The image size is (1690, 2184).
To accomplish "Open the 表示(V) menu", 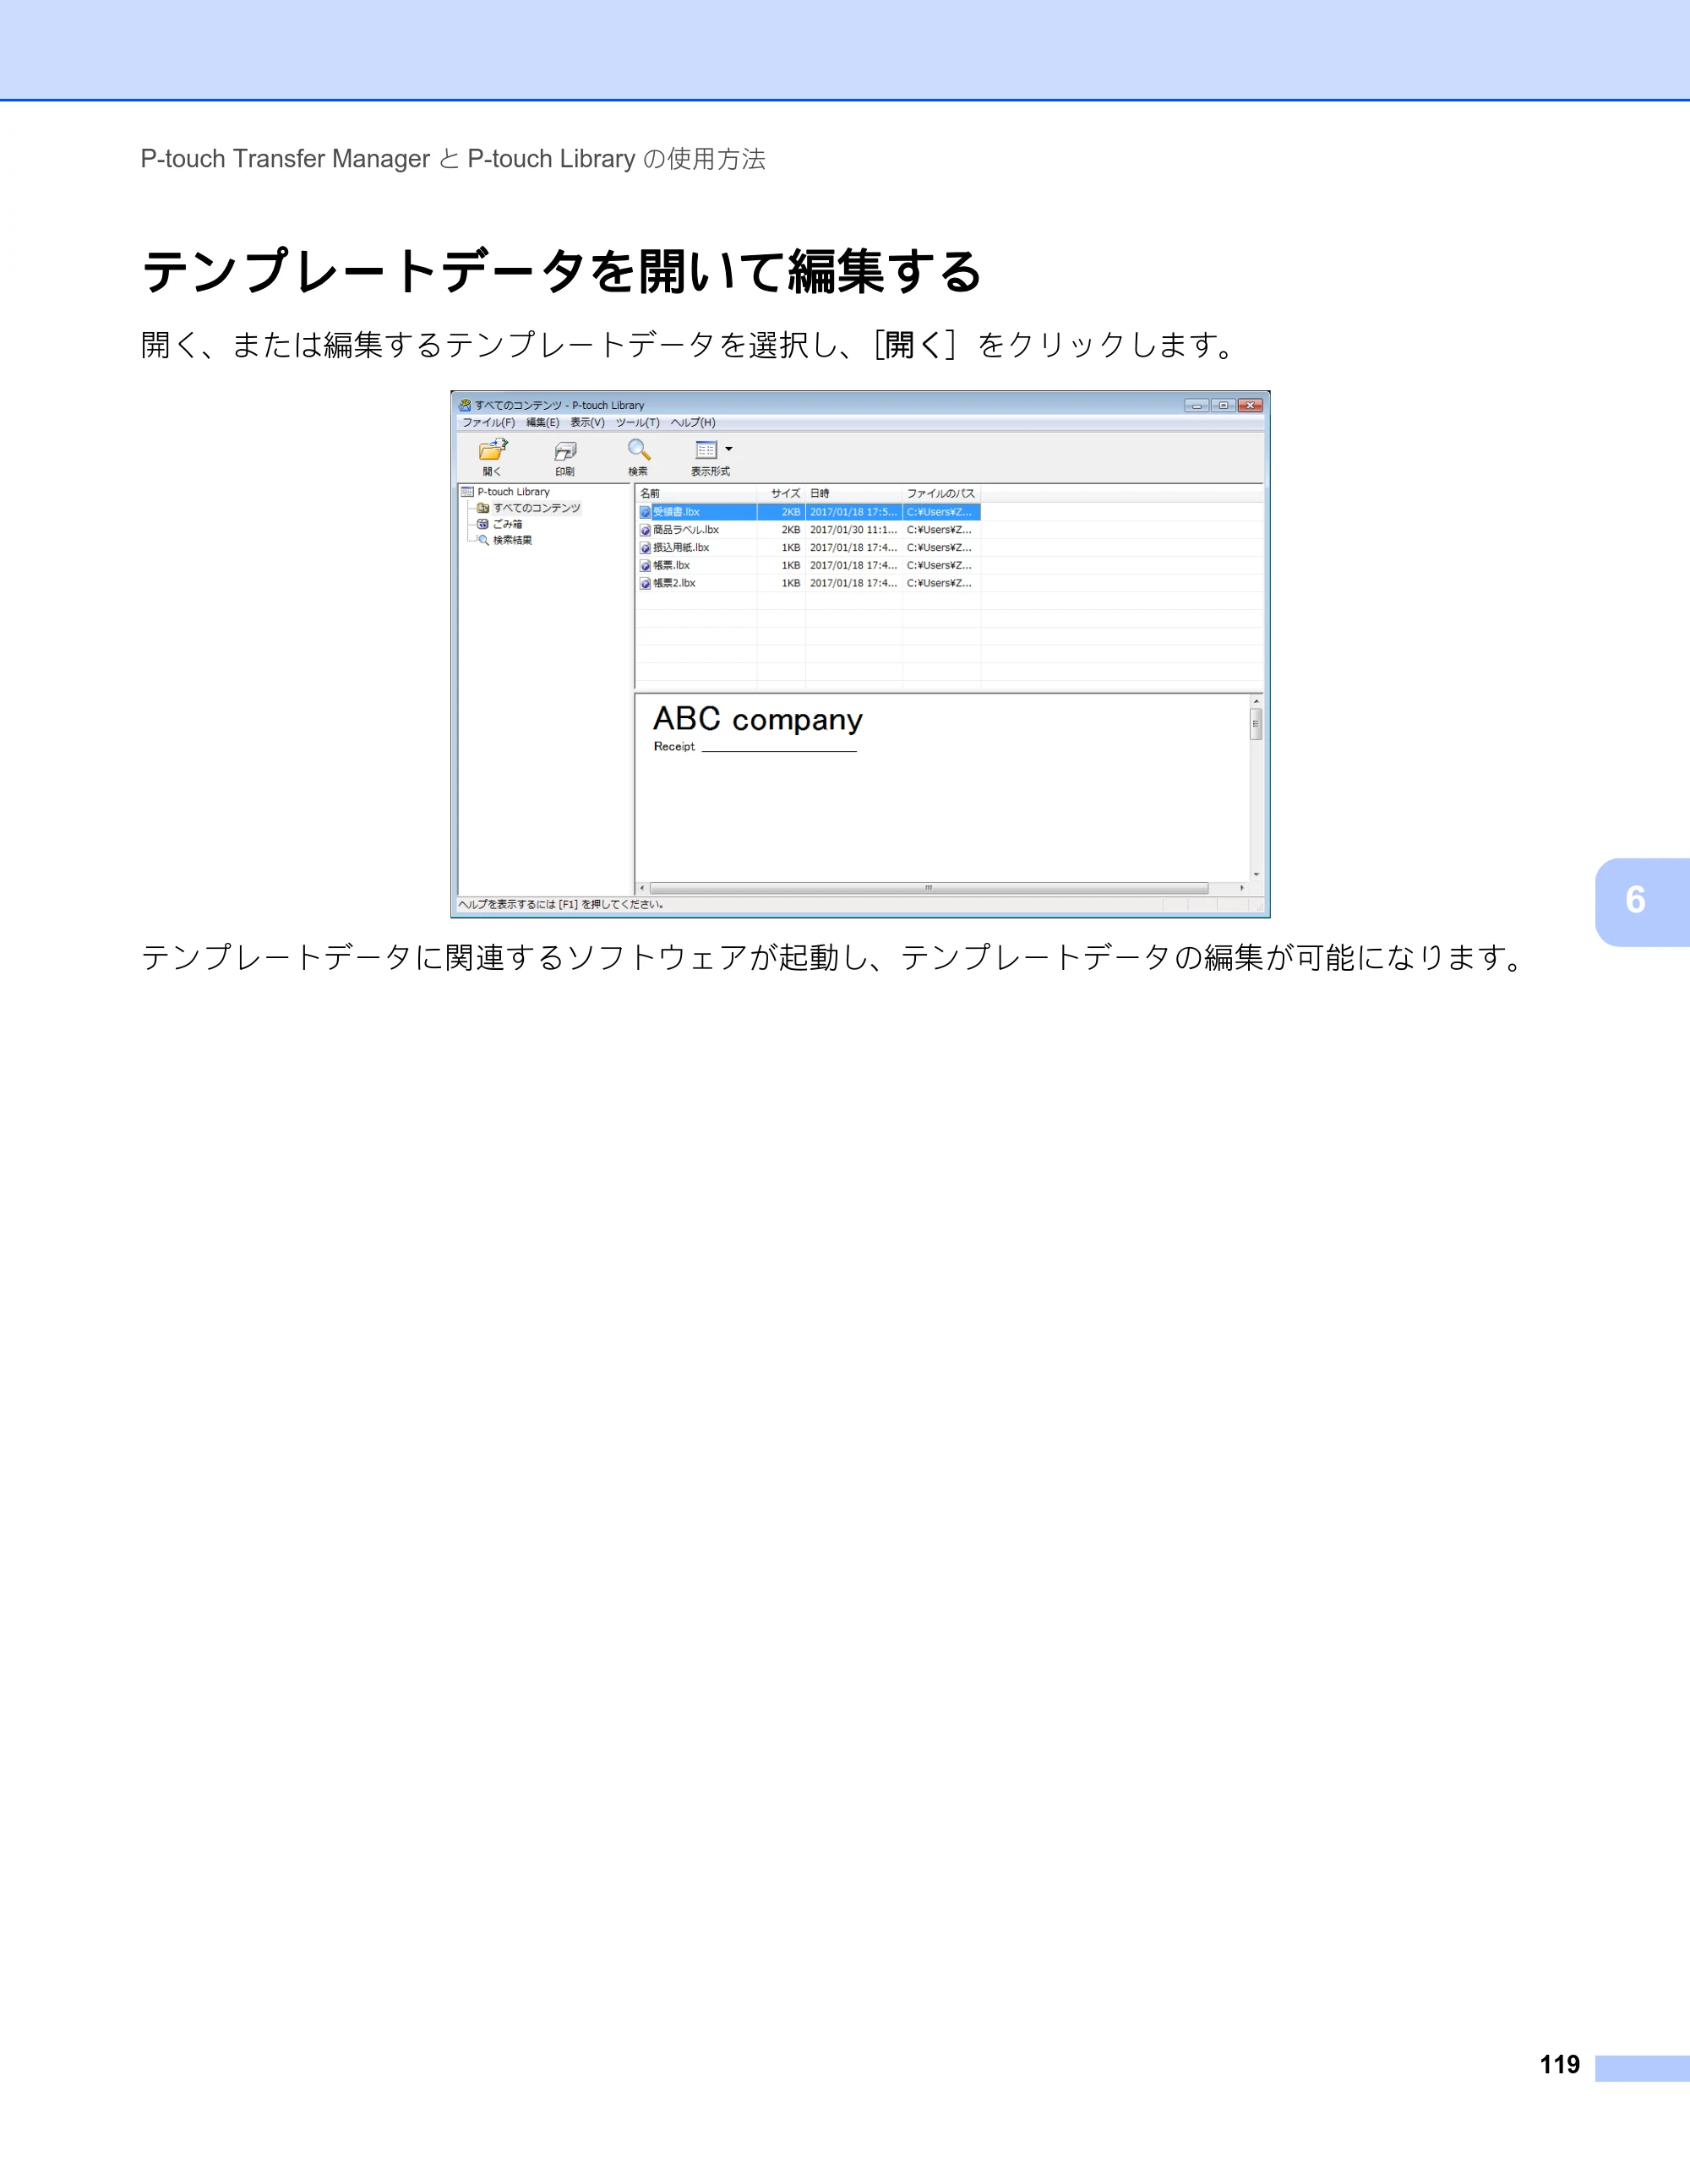I will click(x=587, y=422).
